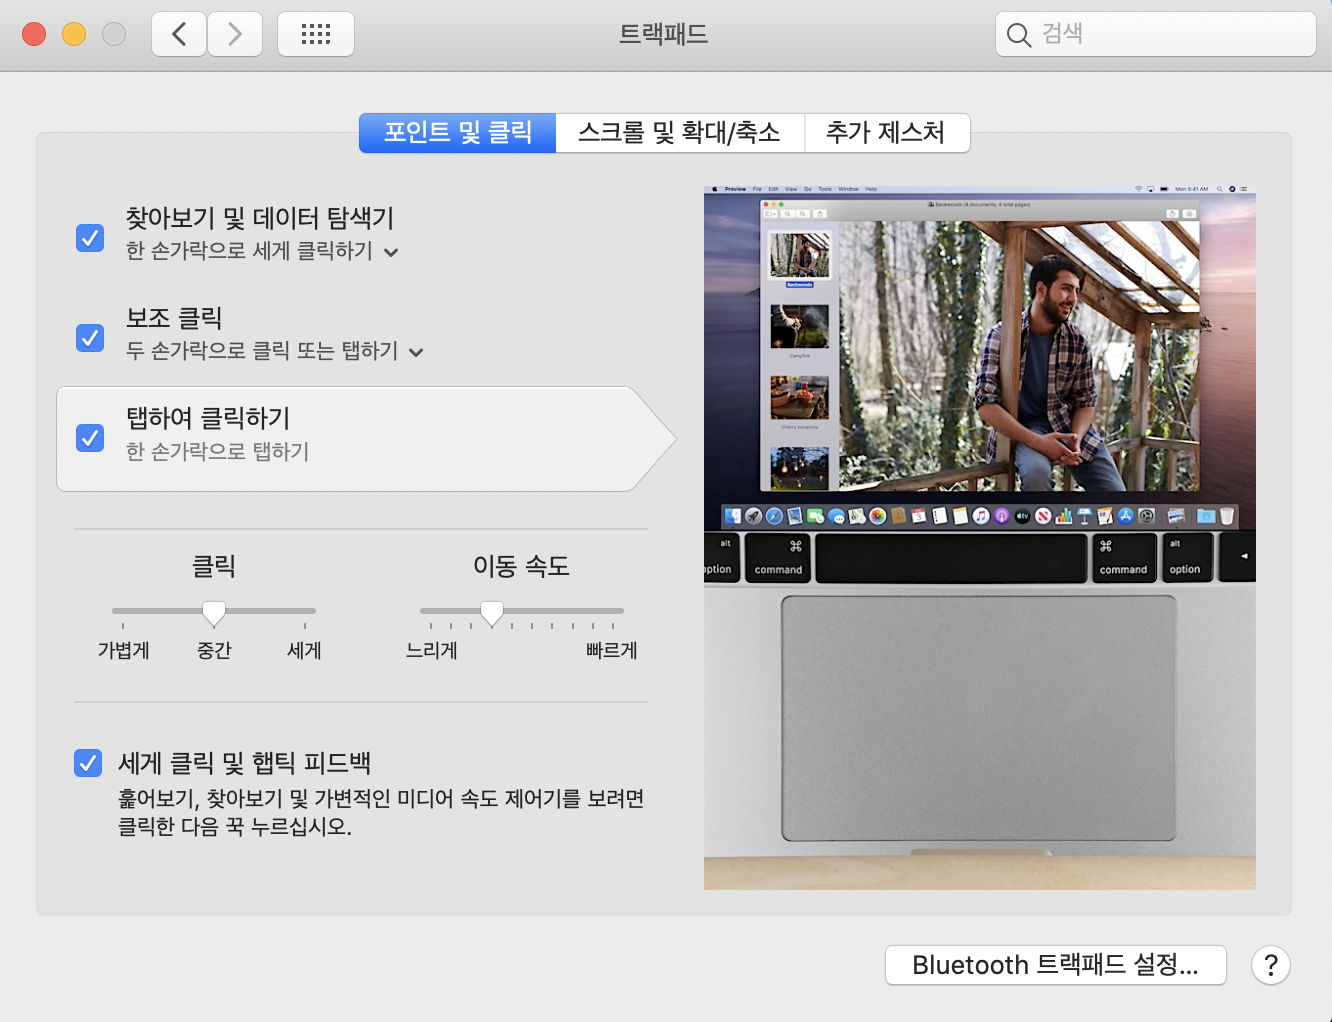
Task: Open the 추가 제스처 tab
Action: click(887, 133)
